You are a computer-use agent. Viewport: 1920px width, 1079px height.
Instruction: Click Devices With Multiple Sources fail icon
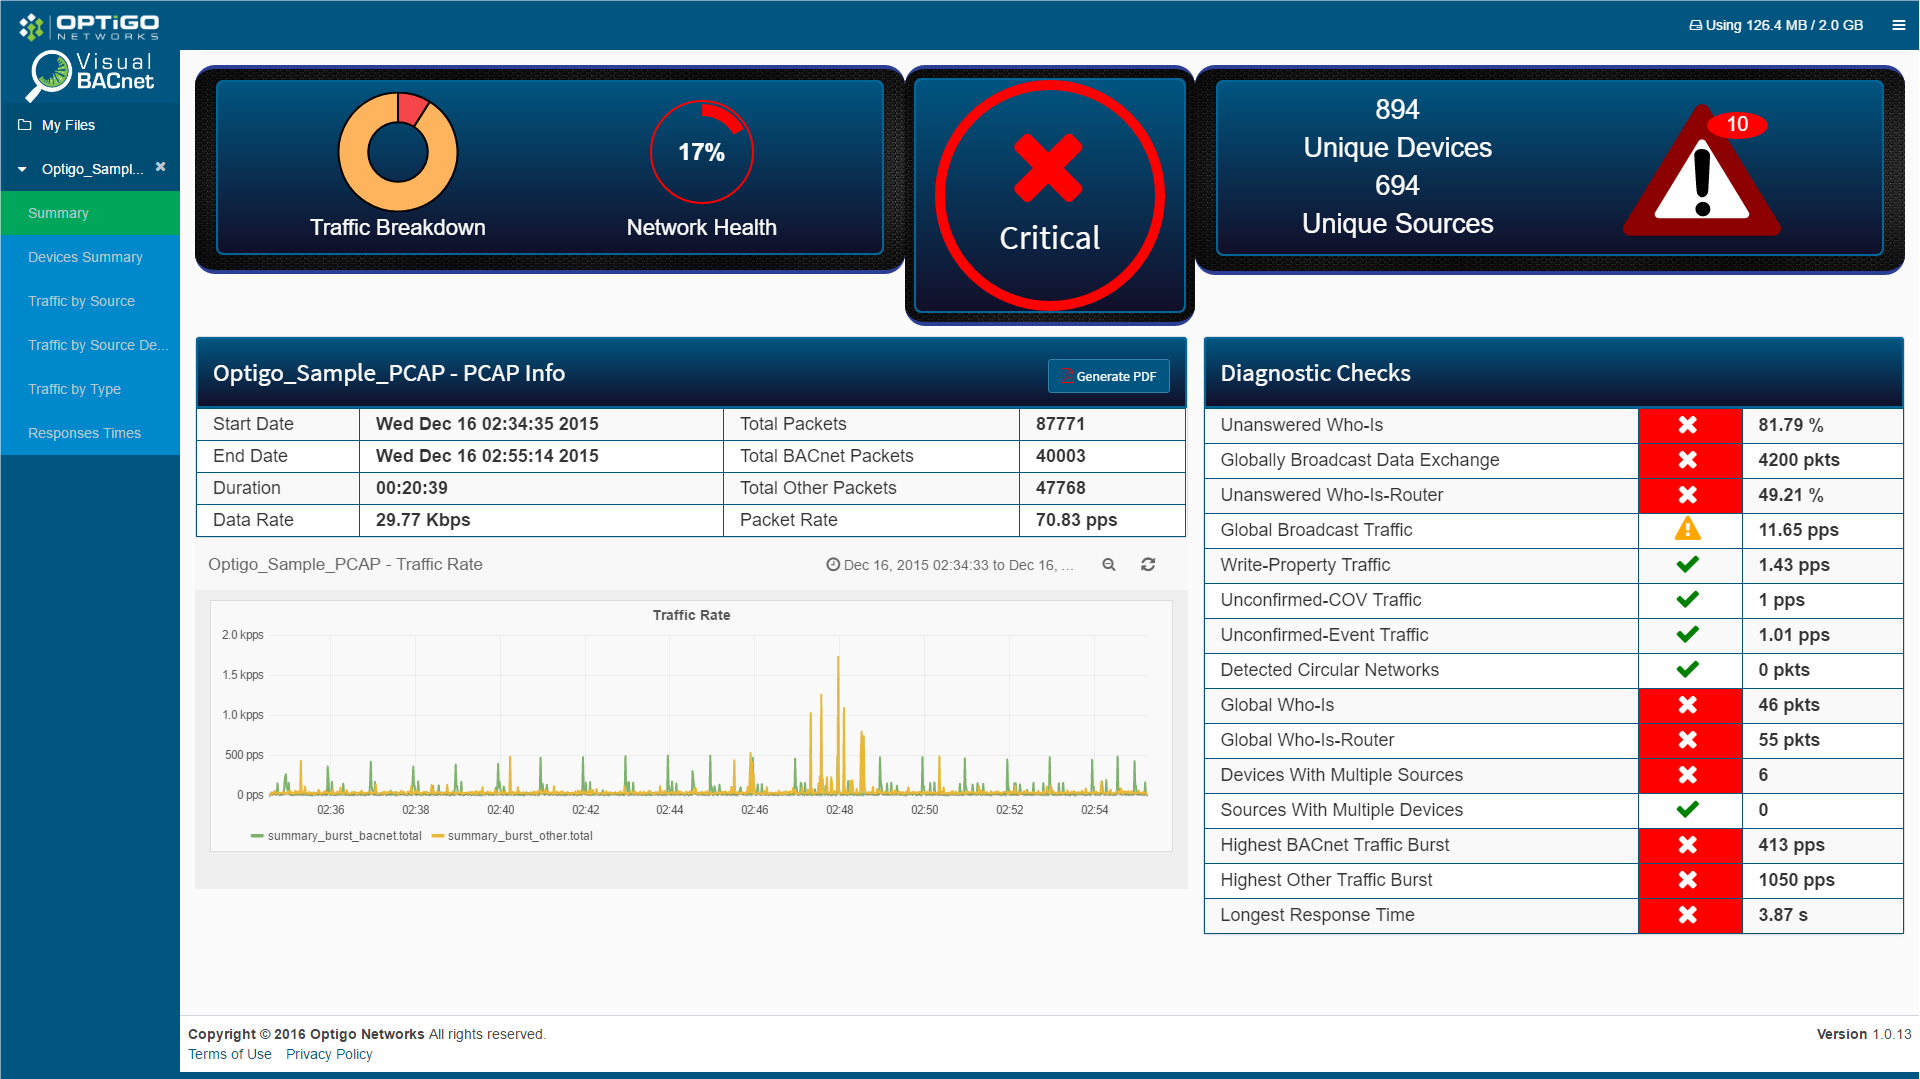point(1688,775)
